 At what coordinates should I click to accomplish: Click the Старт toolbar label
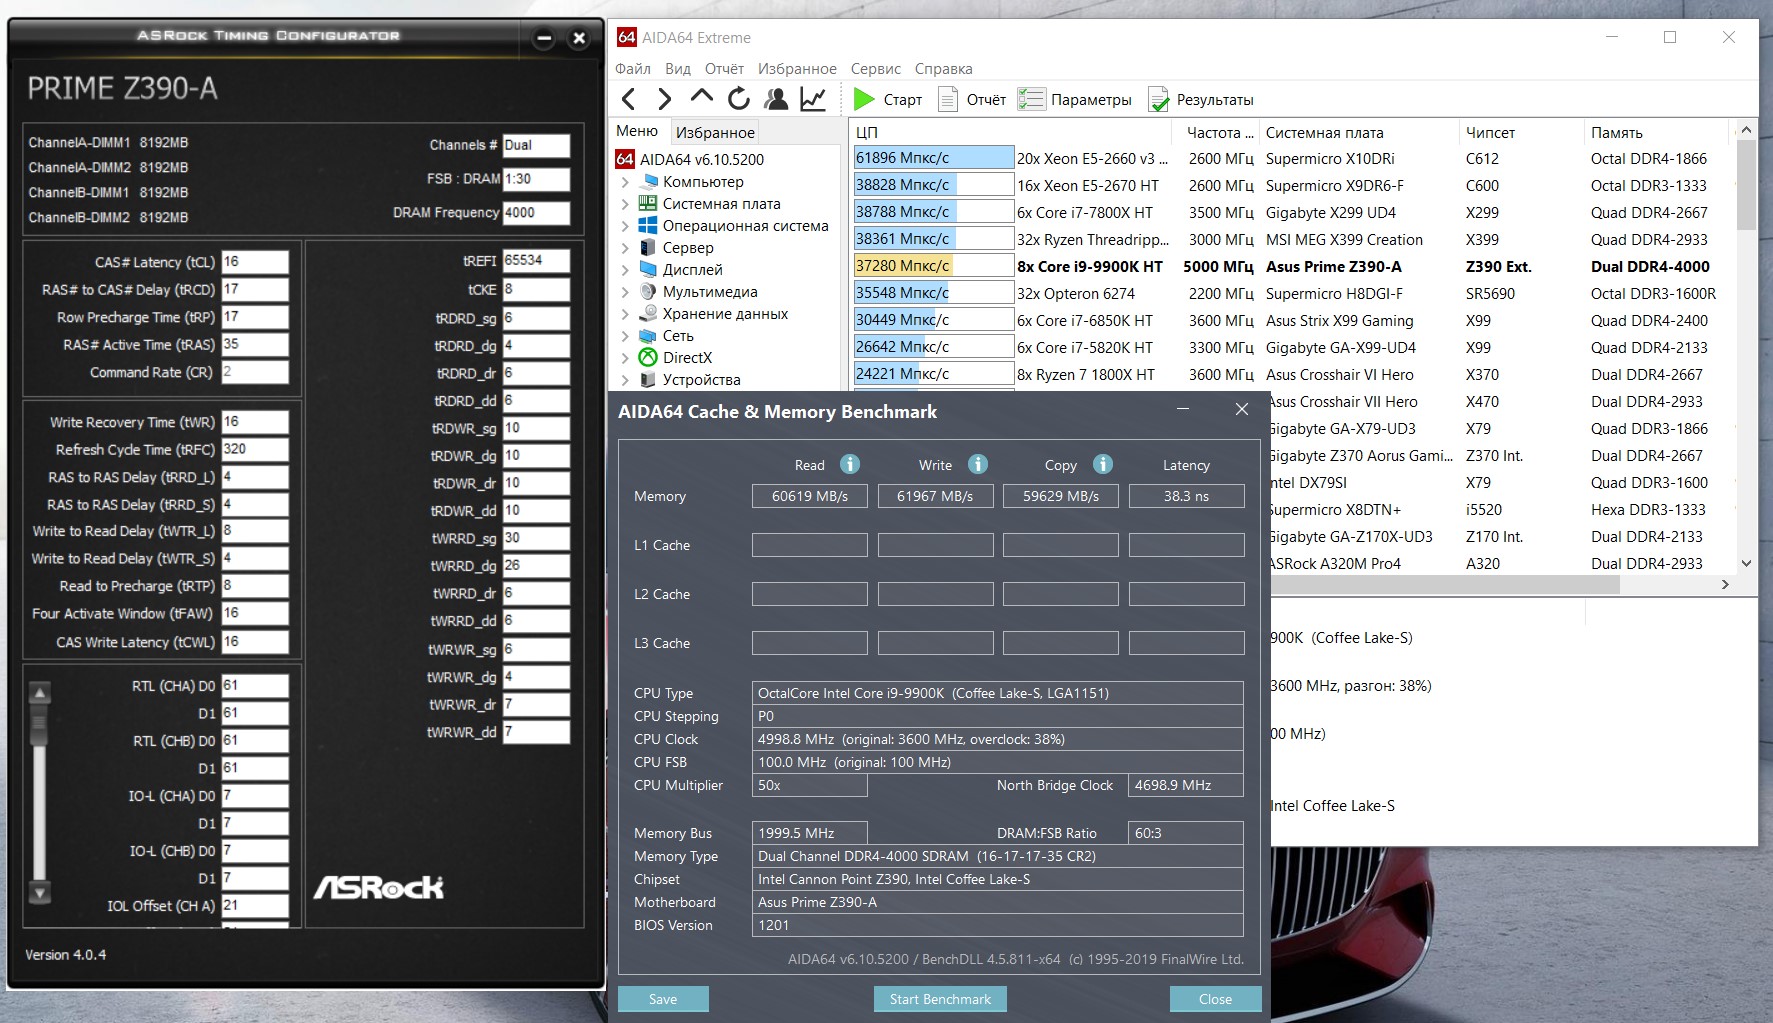(902, 100)
